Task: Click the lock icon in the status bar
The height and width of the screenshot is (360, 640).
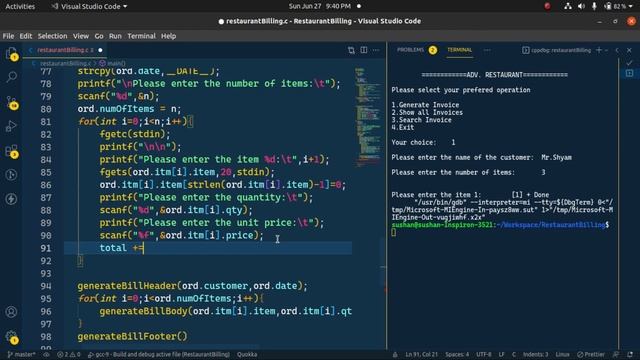Action: [395, 354]
